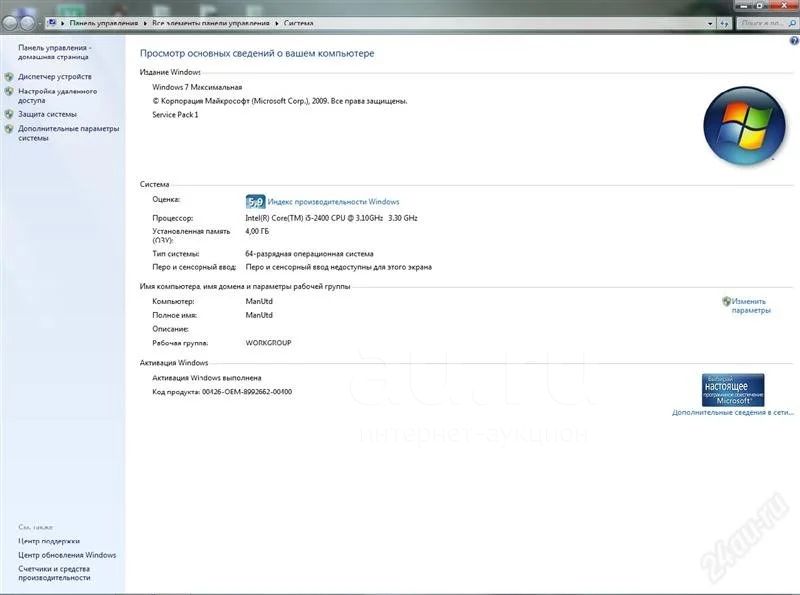
Task: Click the shield icon beside Защита системы
Action: pyautogui.click(x=9, y=114)
